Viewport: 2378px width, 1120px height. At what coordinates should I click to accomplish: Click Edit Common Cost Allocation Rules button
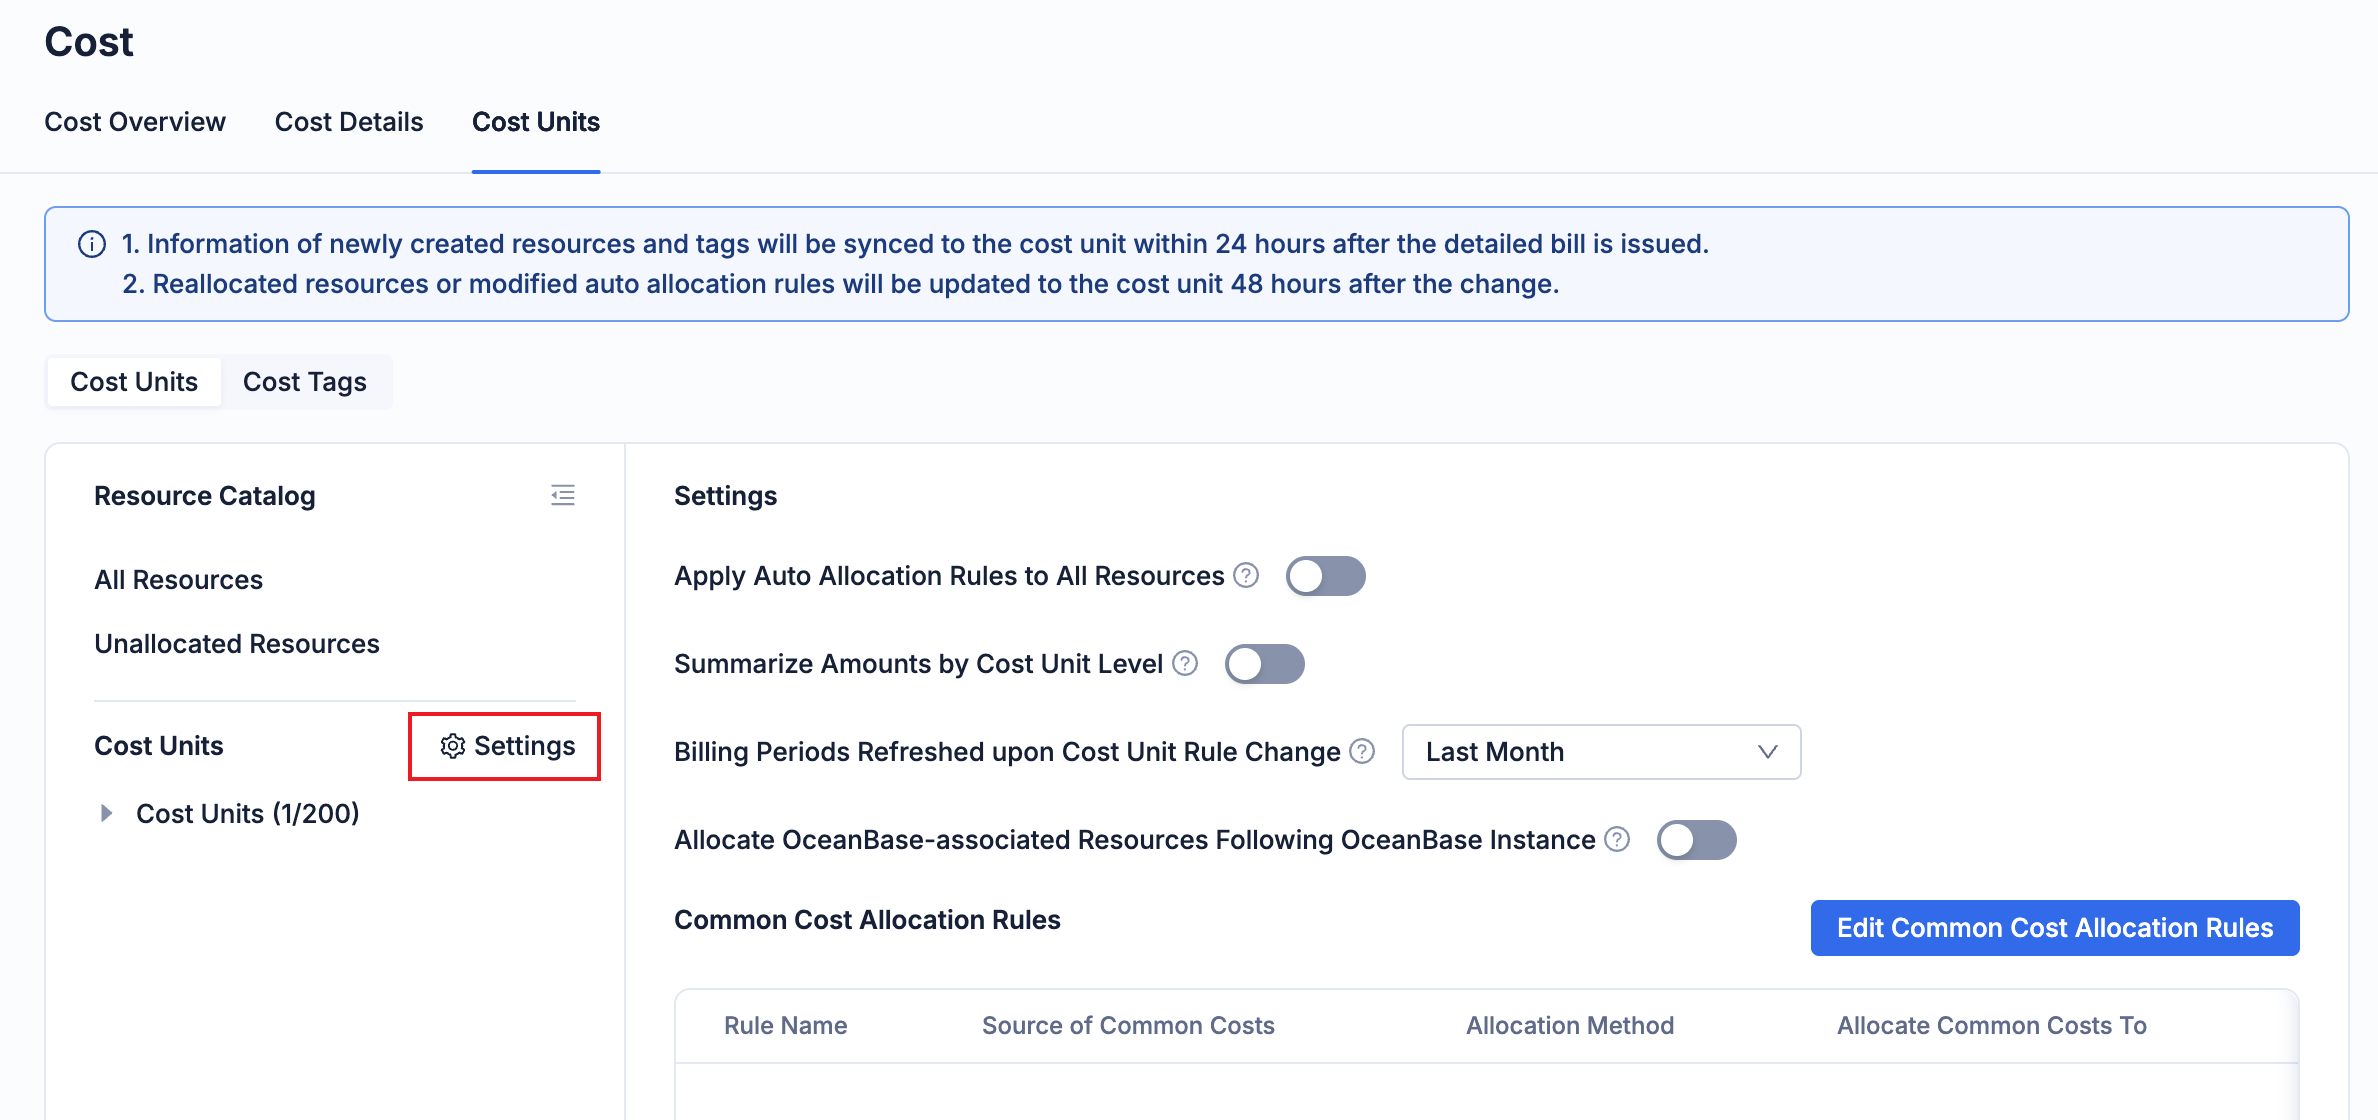coord(2054,928)
